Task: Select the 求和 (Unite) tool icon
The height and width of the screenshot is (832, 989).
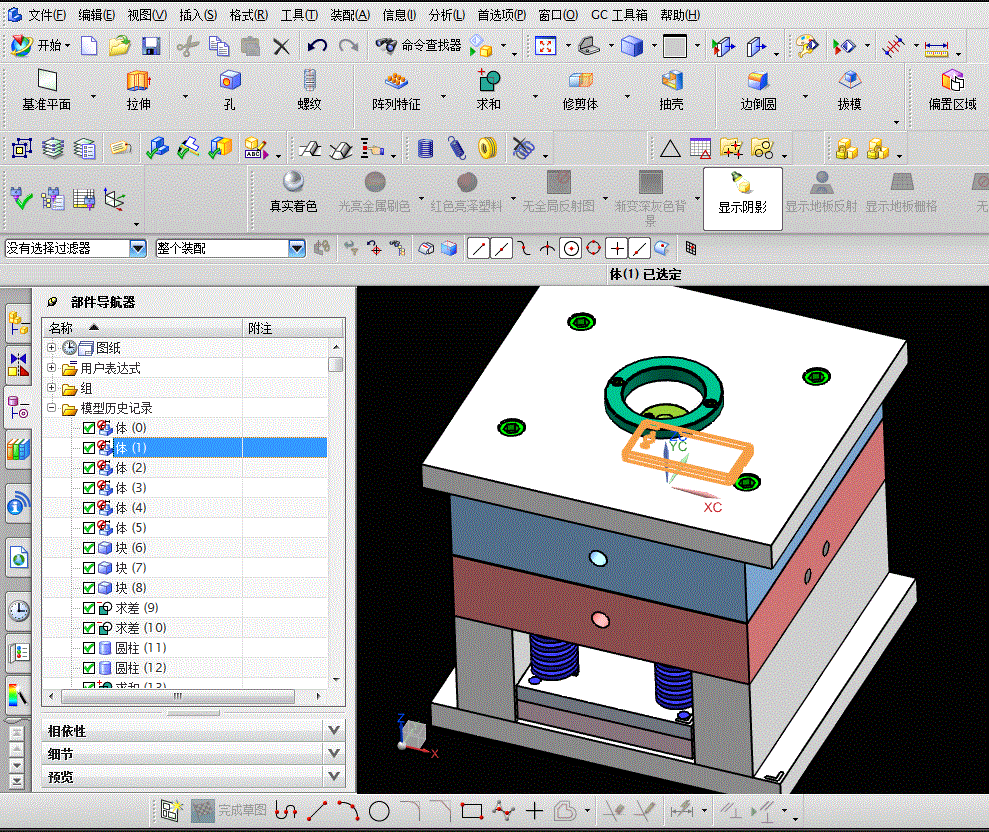Action: pyautogui.click(x=488, y=81)
